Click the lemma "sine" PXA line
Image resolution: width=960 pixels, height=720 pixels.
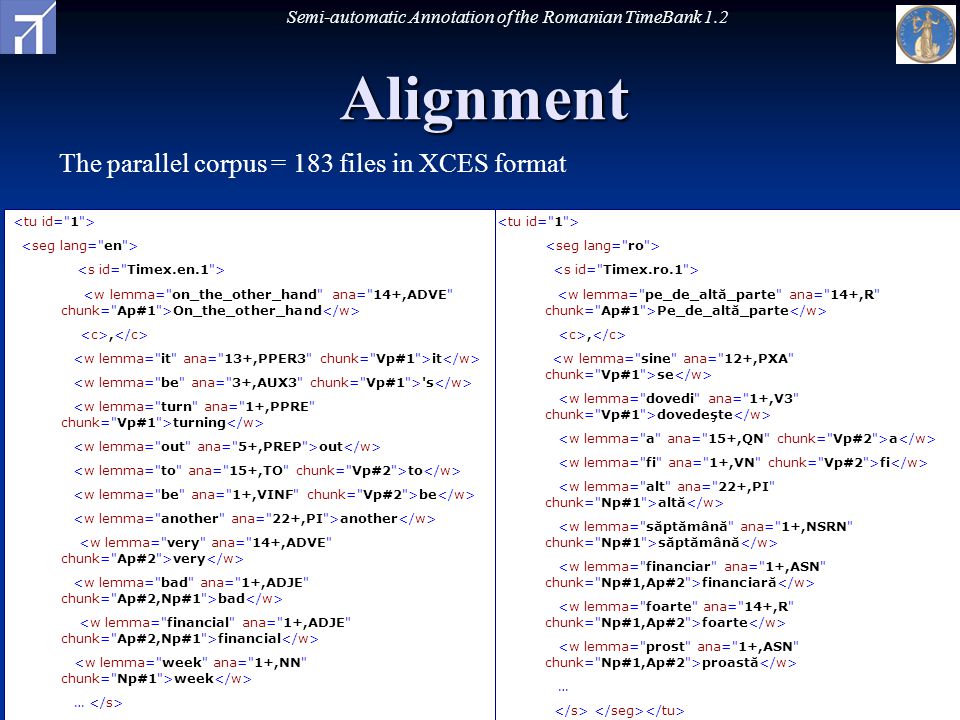(673, 359)
